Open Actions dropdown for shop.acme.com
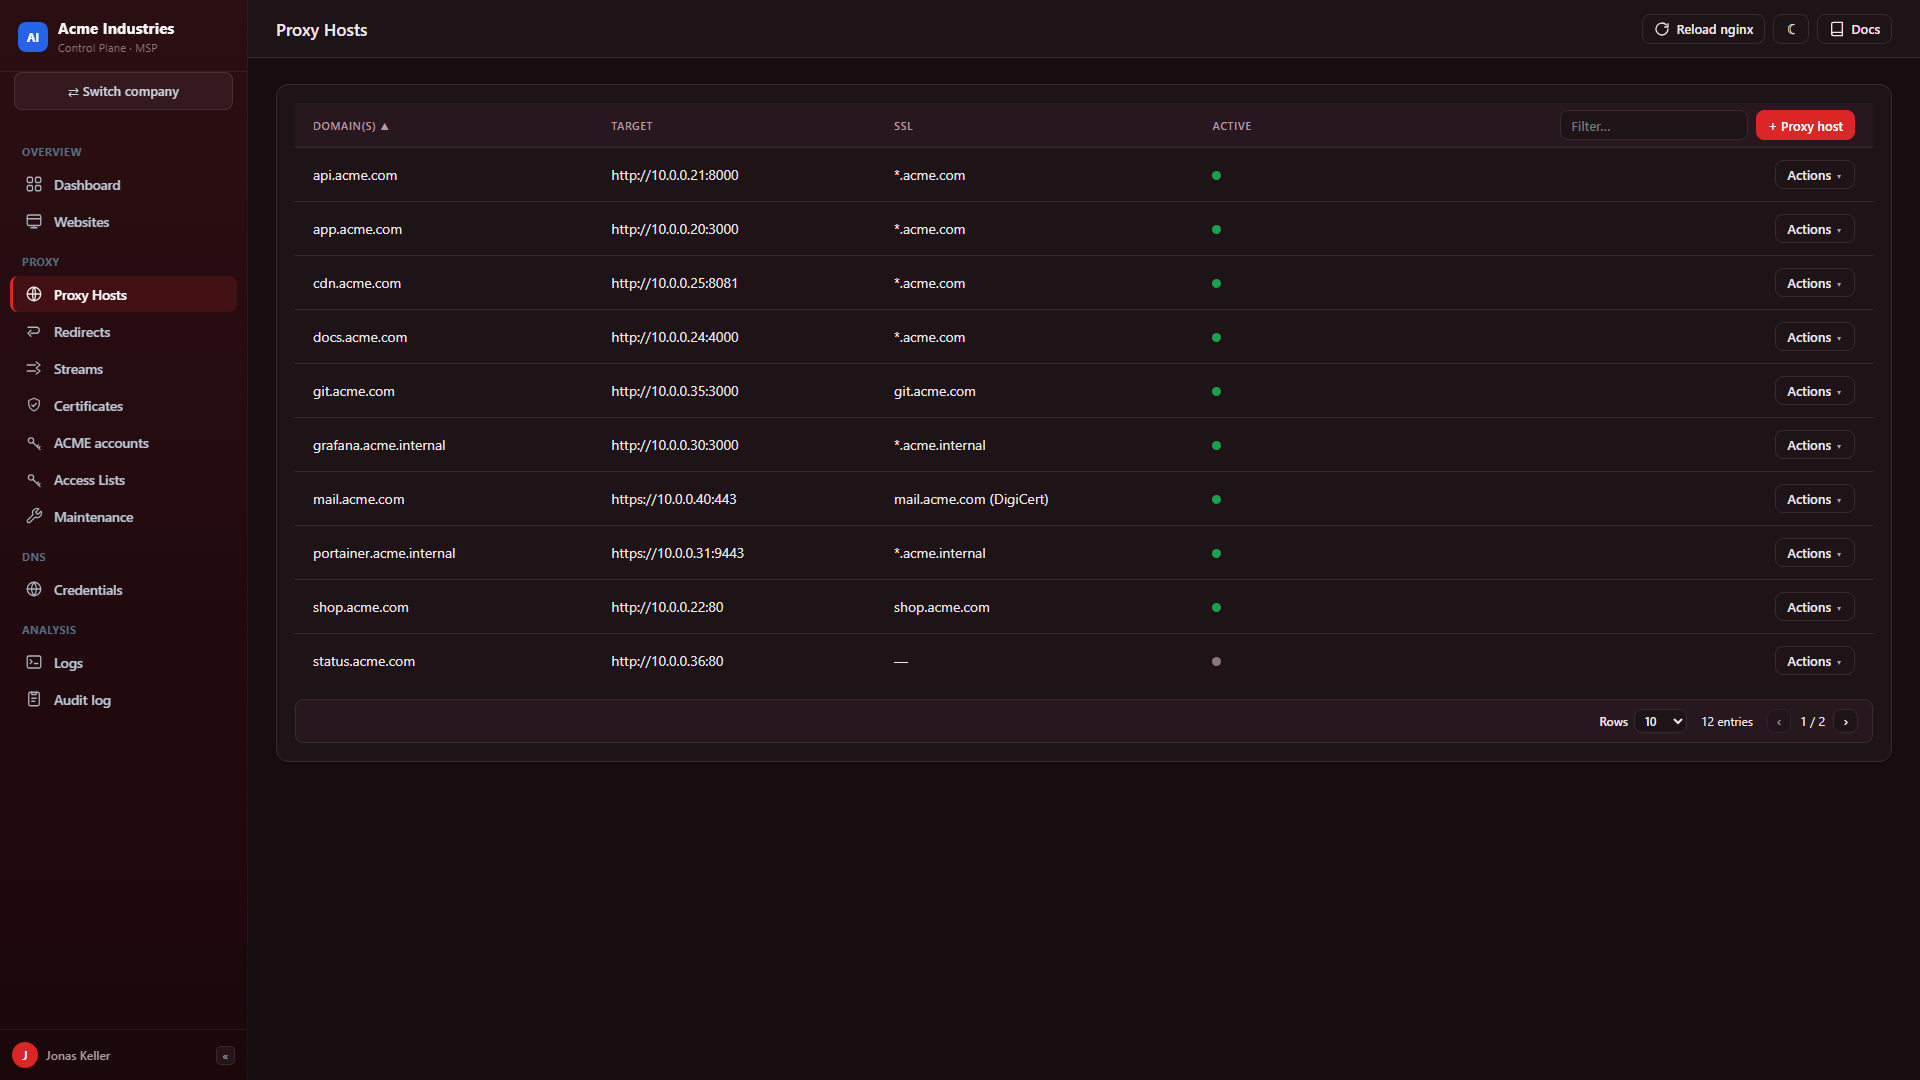 pos(1814,607)
